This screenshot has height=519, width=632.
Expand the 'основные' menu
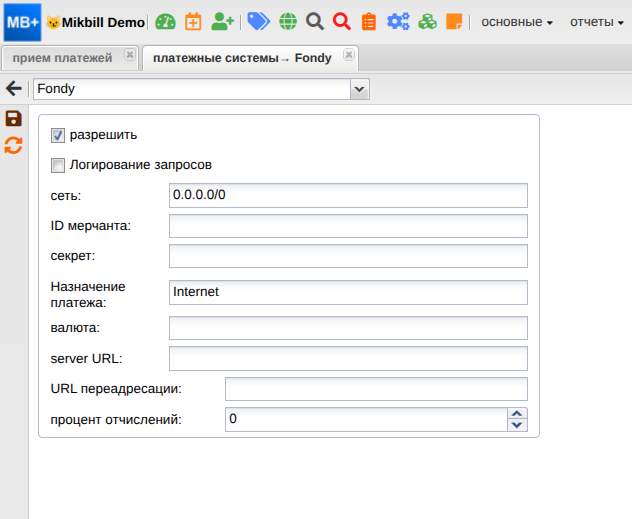517,22
